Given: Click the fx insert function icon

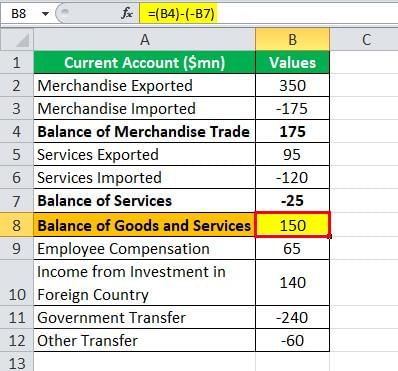Looking at the screenshot, I should 127,13.
